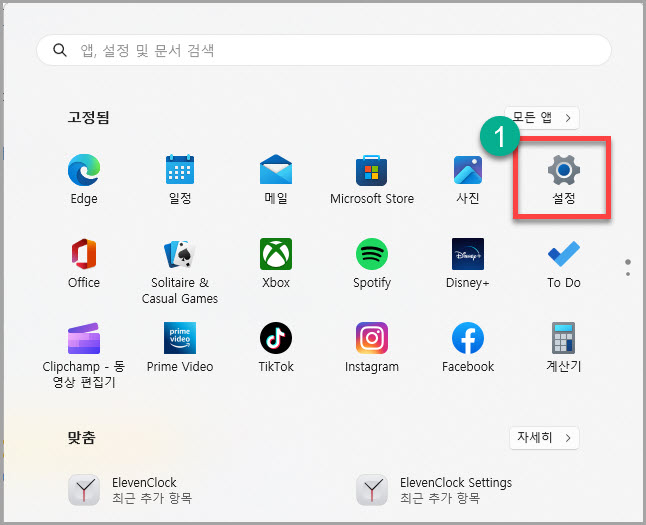Open recently added ElevenClock item

click(x=130, y=490)
